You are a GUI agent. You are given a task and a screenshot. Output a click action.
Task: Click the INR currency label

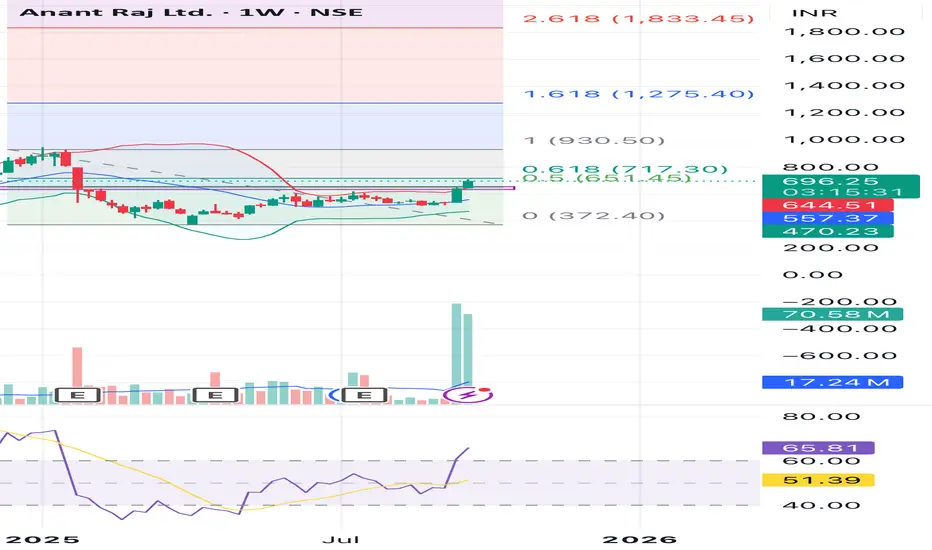coord(814,12)
